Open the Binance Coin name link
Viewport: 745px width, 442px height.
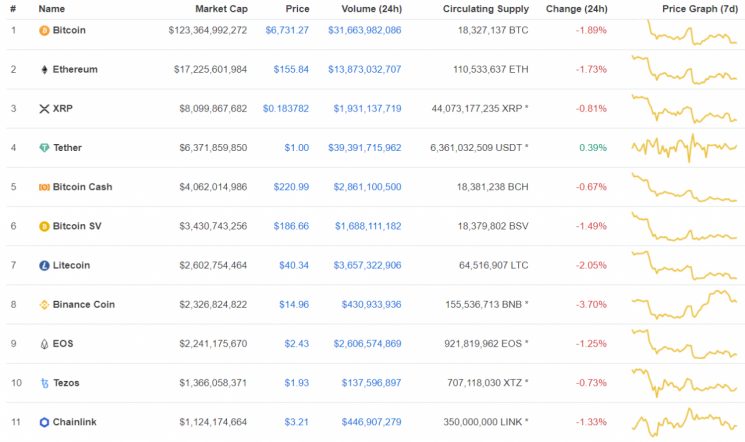coord(84,305)
